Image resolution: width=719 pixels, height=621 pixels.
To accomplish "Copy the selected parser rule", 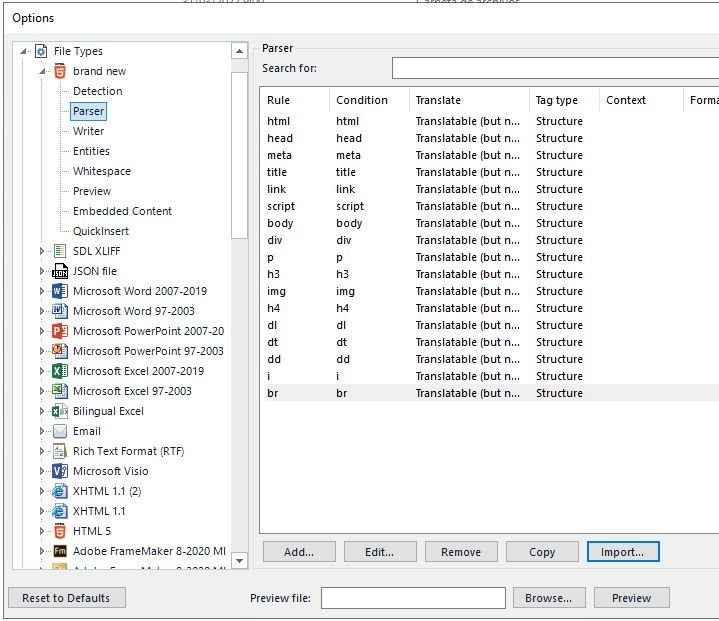I will tap(542, 552).
